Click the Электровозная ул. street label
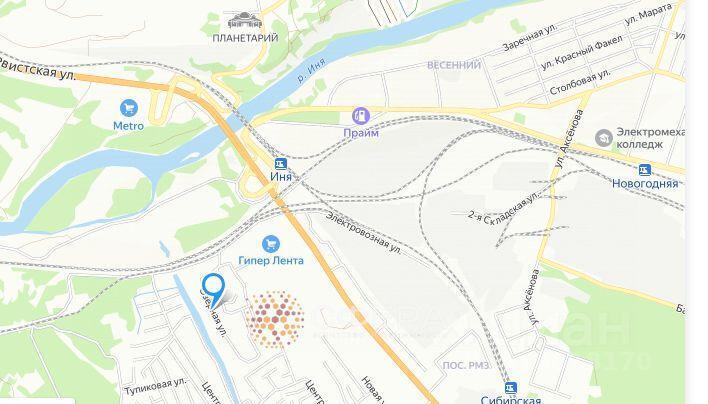 click(x=363, y=234)
